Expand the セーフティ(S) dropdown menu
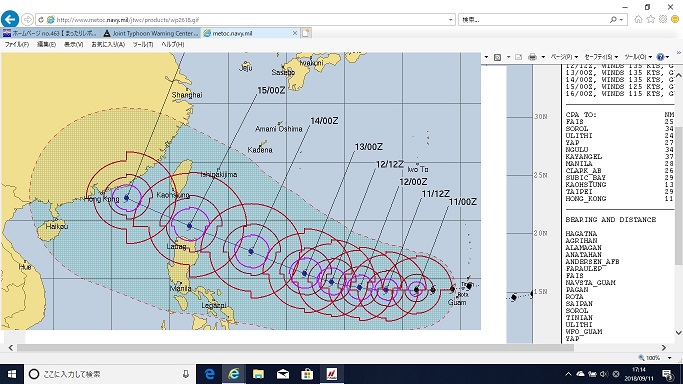The width and height of the screenshot is (683, 384). tap(601, 57)
